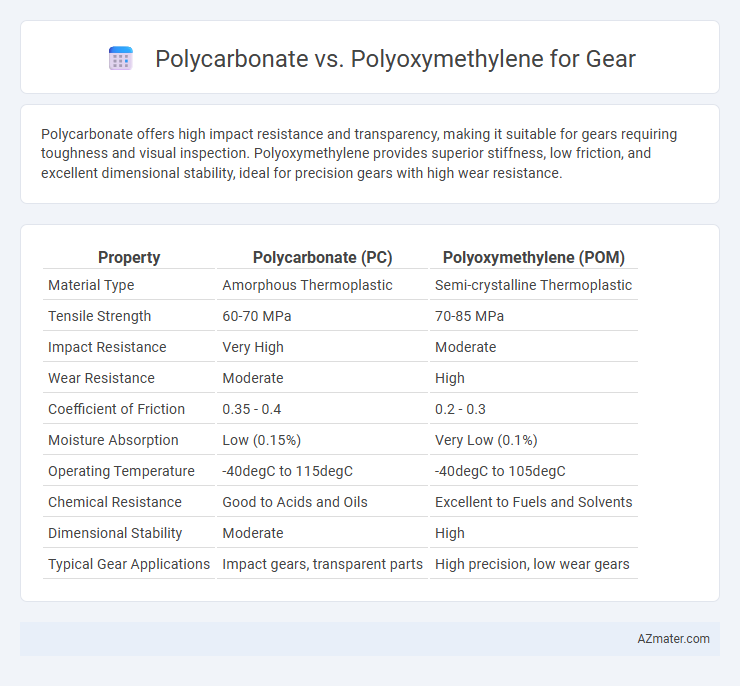Viewport: 740px width, 686px height.
Task: Click the Wear Resistance row label
Action: click(x=101, y=378)
